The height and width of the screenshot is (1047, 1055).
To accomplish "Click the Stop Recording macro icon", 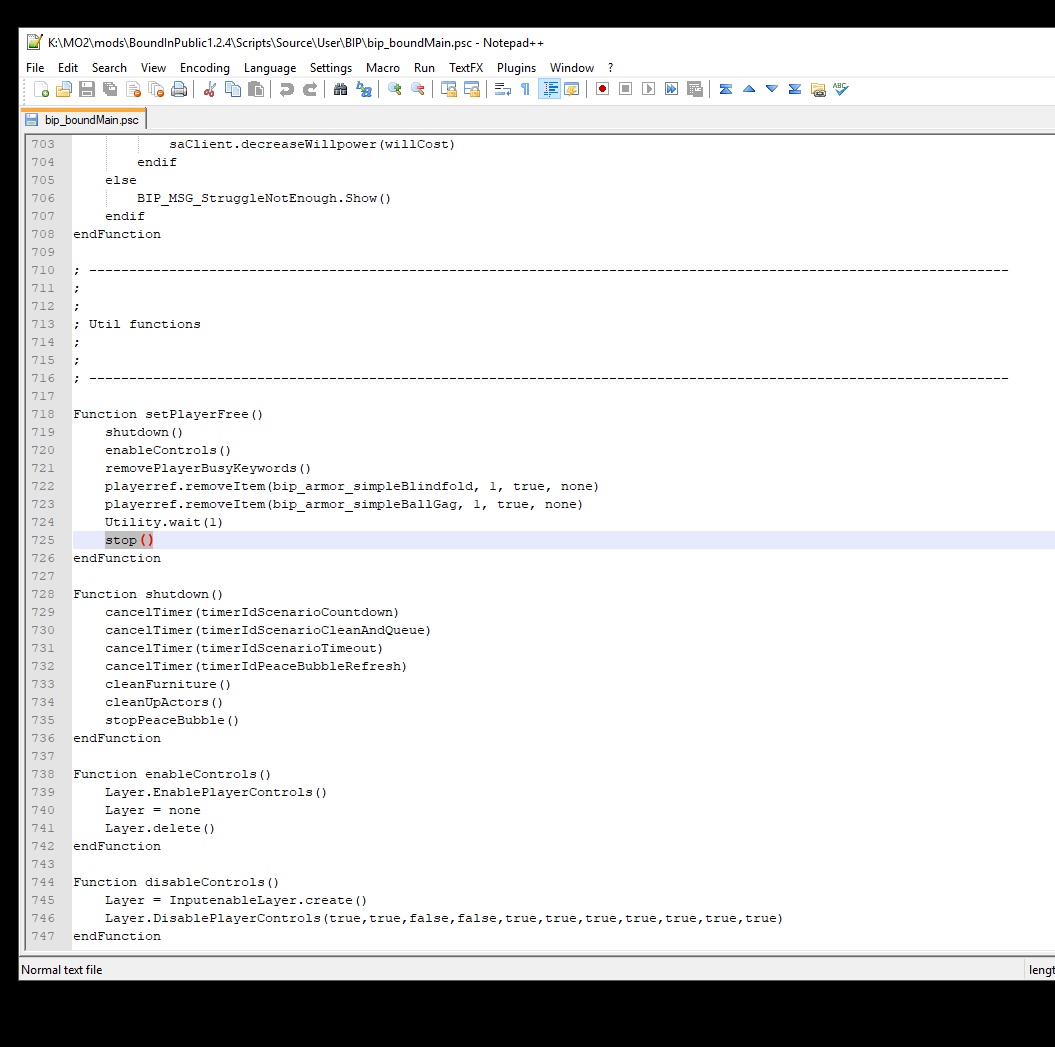I will point(625,89).
